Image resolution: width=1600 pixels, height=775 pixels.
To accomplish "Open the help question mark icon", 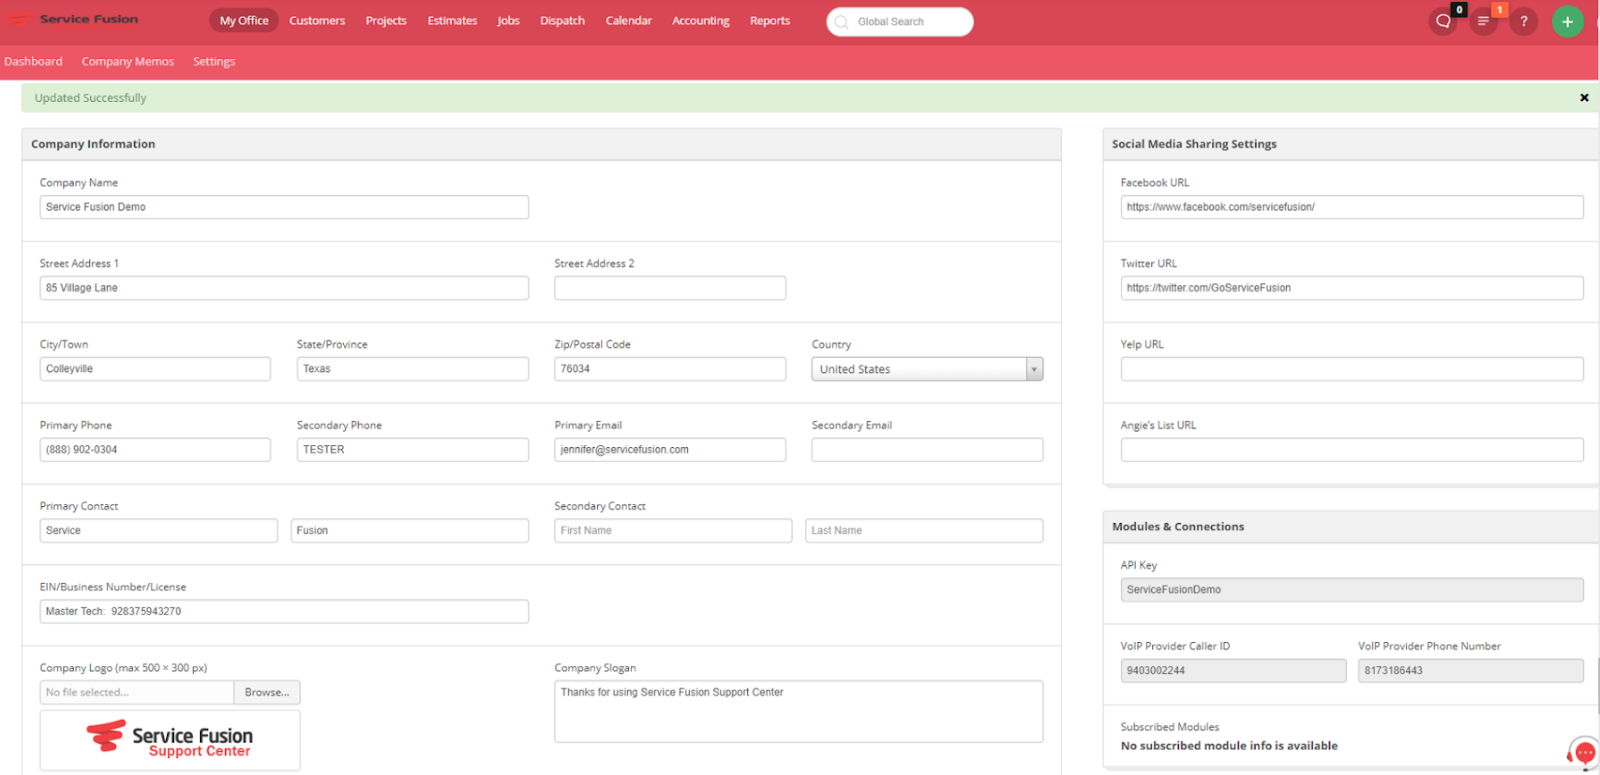I will (x=1523, y=21).
